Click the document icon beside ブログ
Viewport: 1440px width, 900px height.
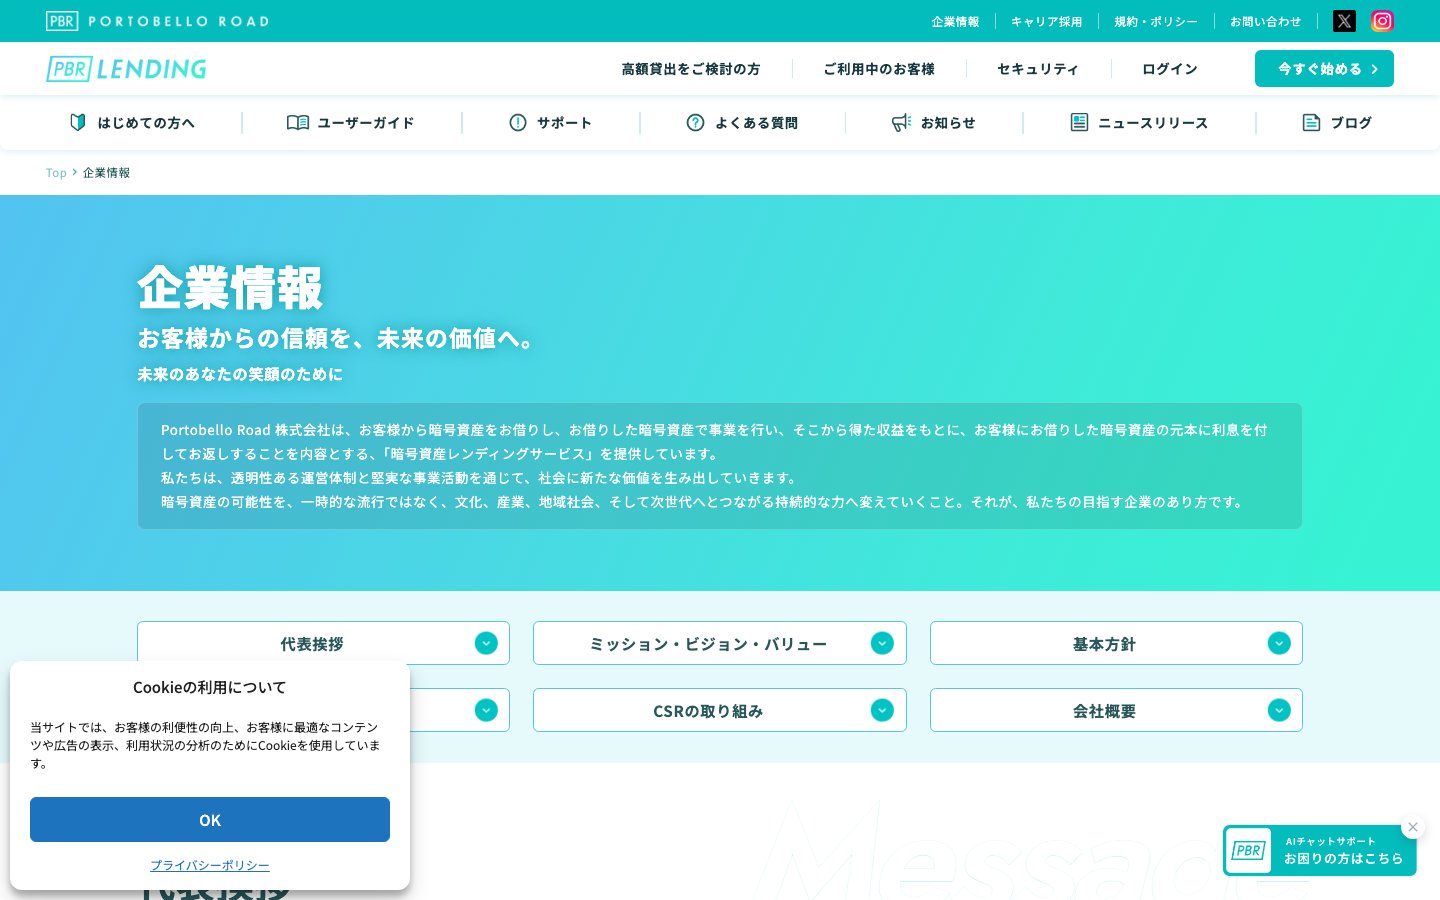[1311, 122]
